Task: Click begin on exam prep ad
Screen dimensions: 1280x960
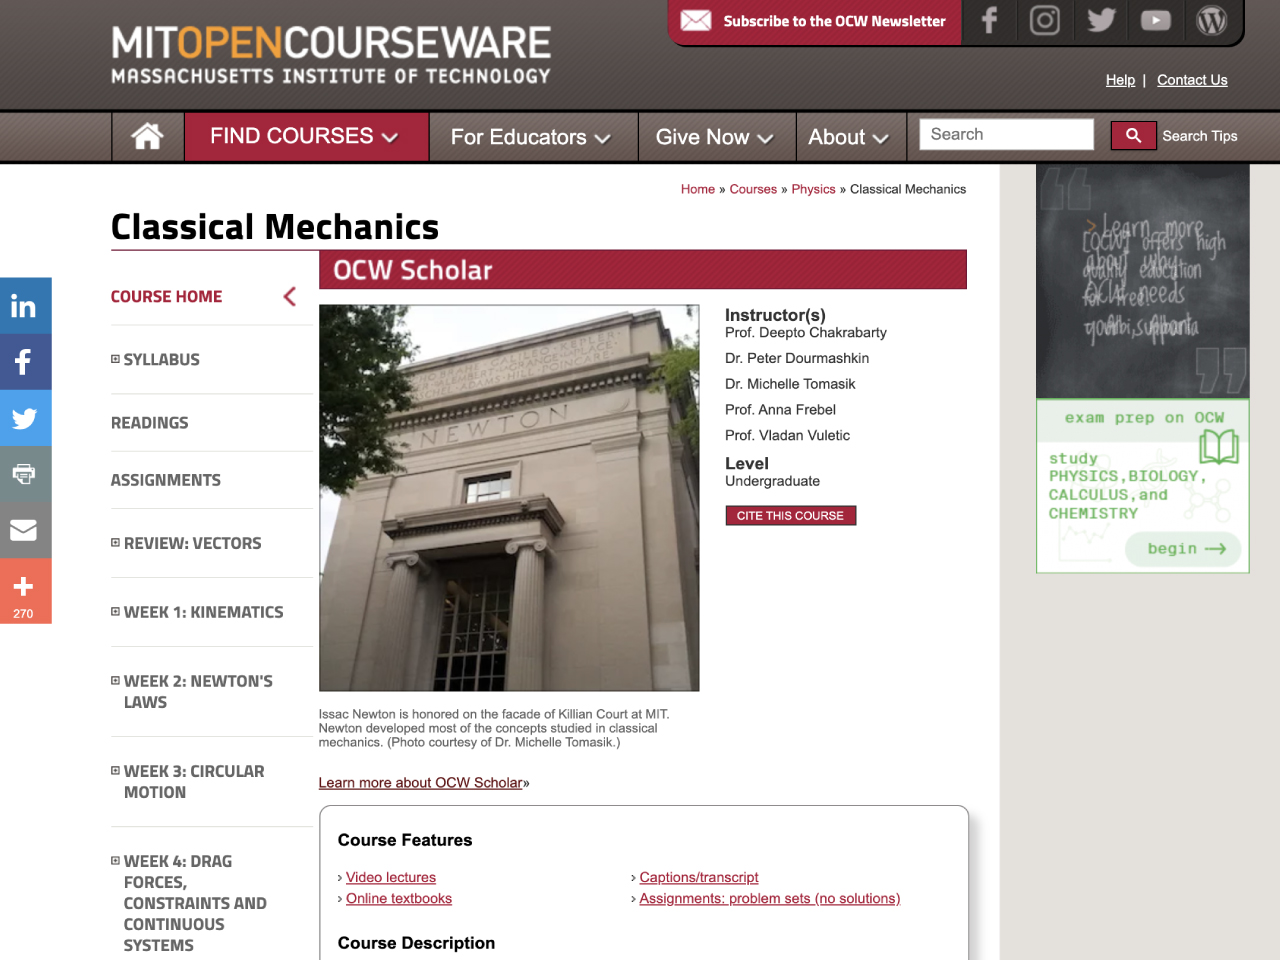Action: [x=1185, y=549]
